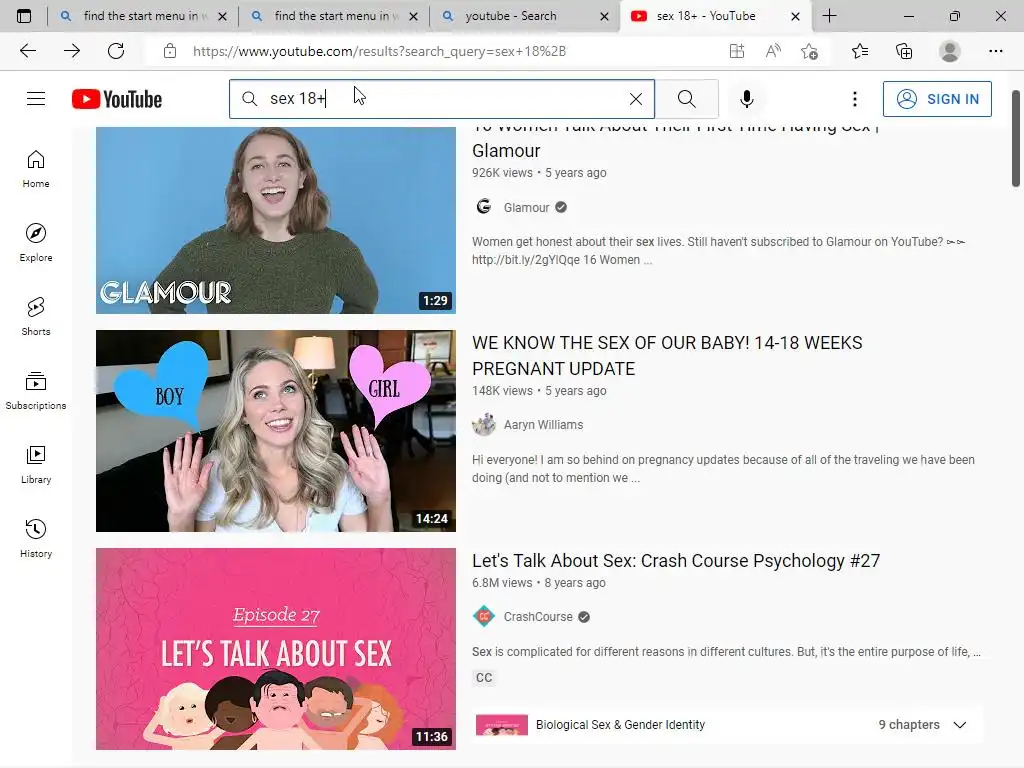Refresh the current page

[116, 51]
